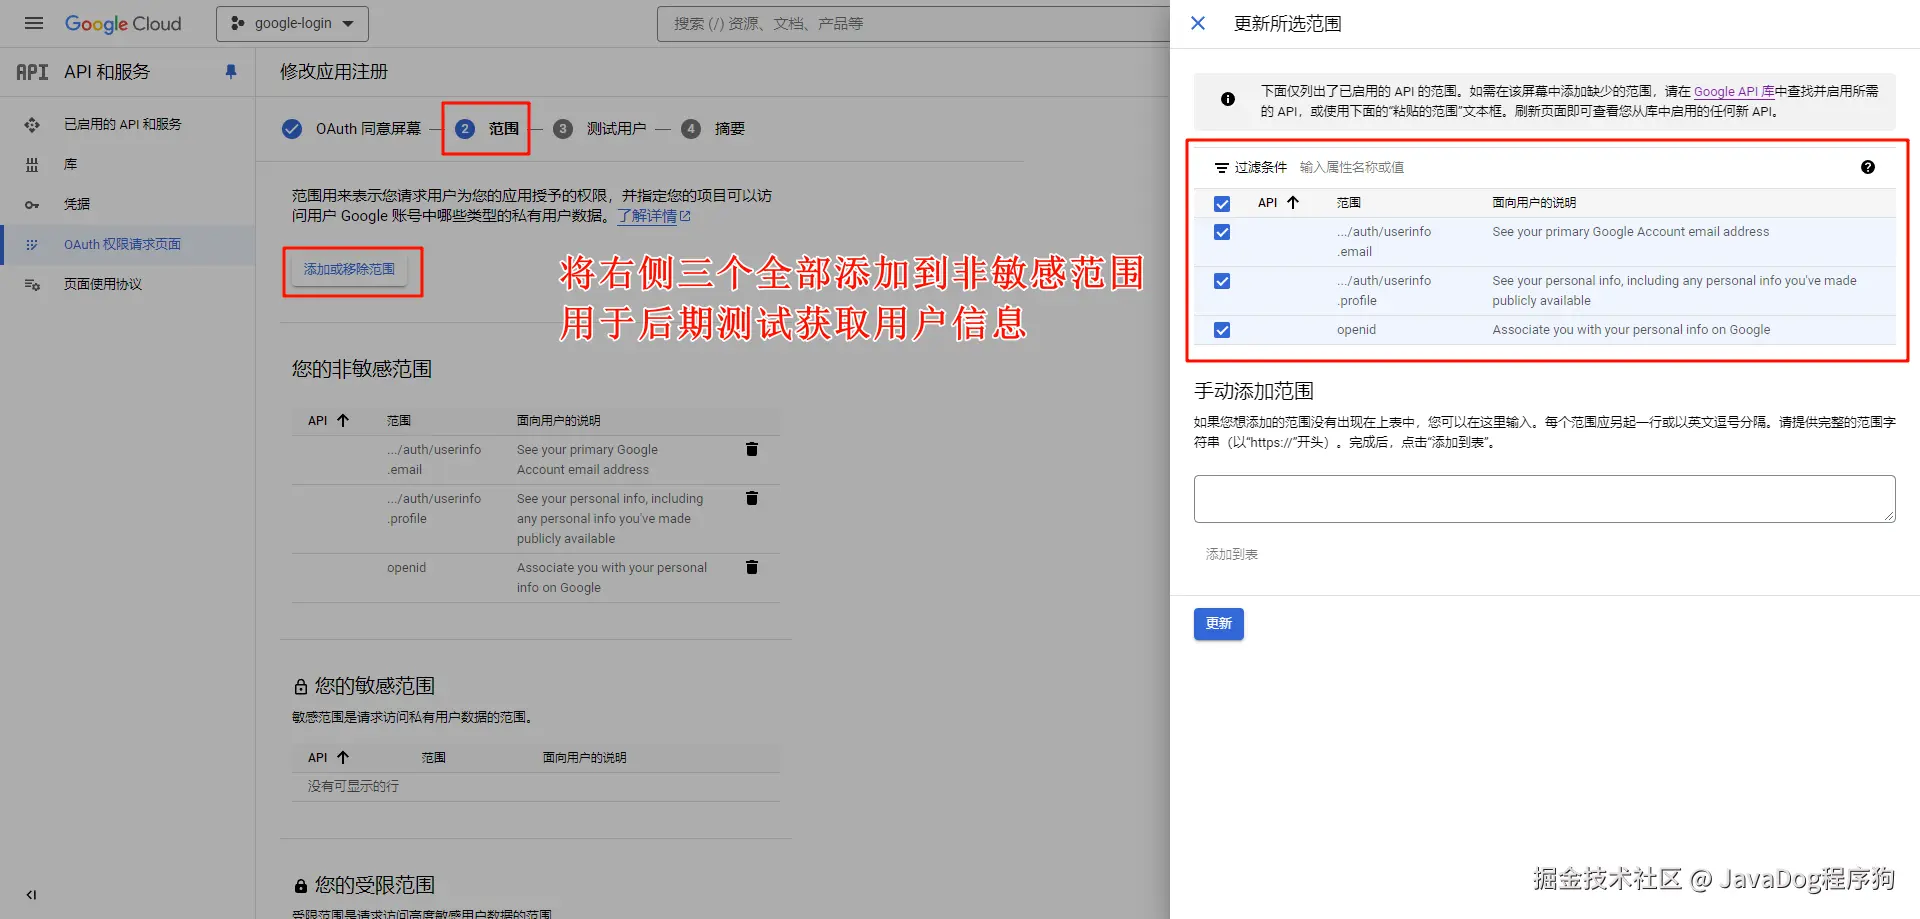Click the blue Update button

click(1218, 624)
